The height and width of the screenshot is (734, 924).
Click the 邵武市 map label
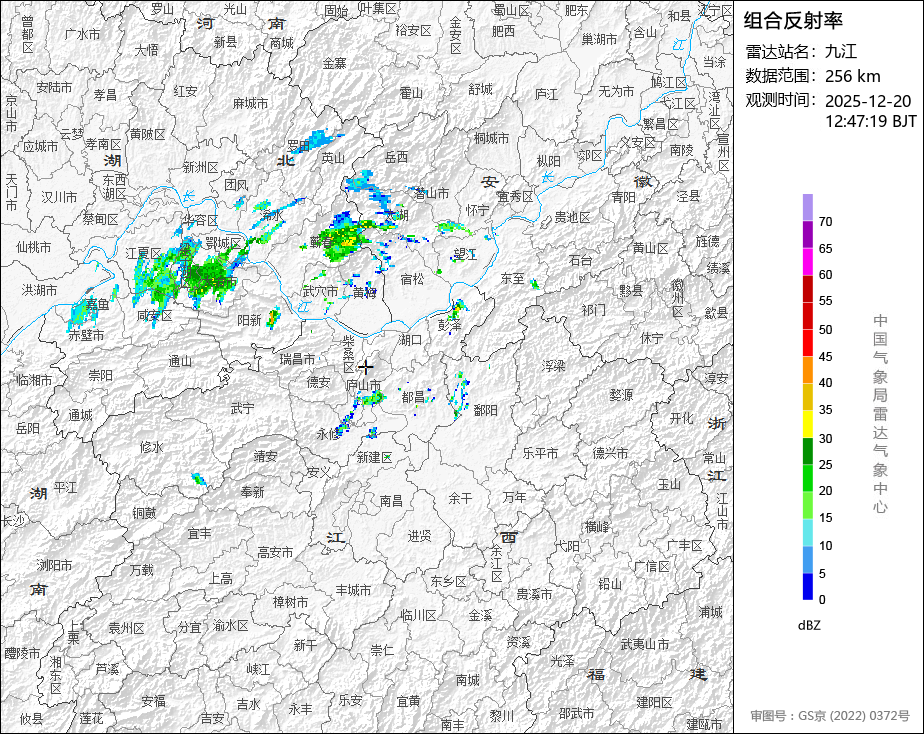point(576,714)
